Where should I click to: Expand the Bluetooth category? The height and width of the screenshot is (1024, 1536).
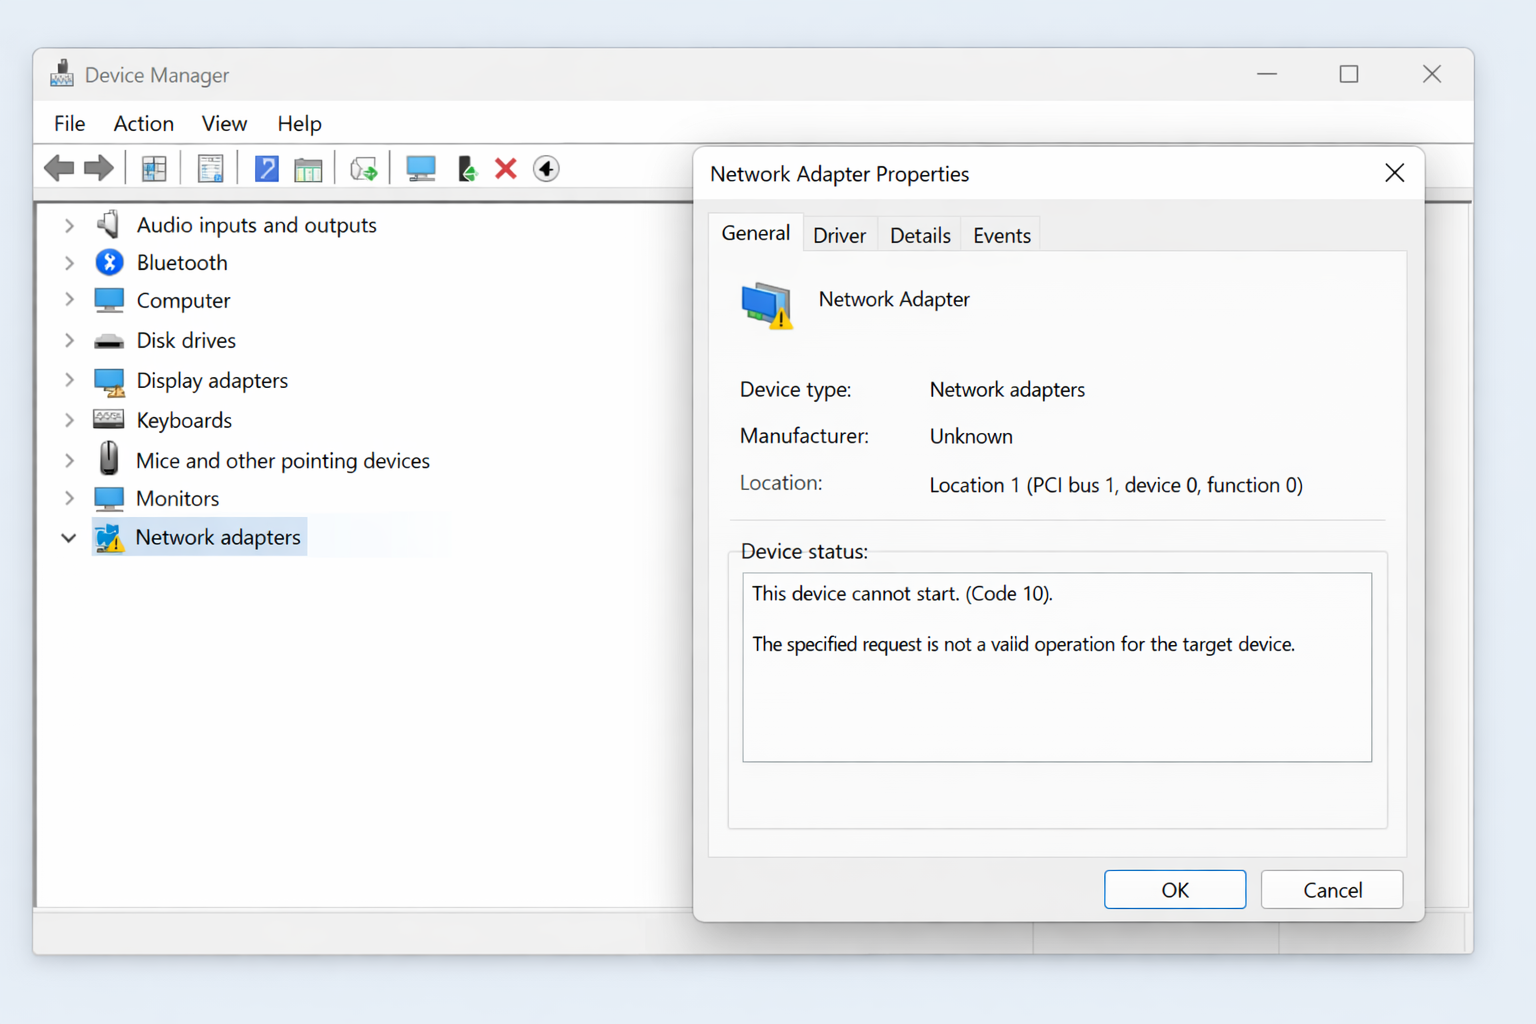pos(68,262)
